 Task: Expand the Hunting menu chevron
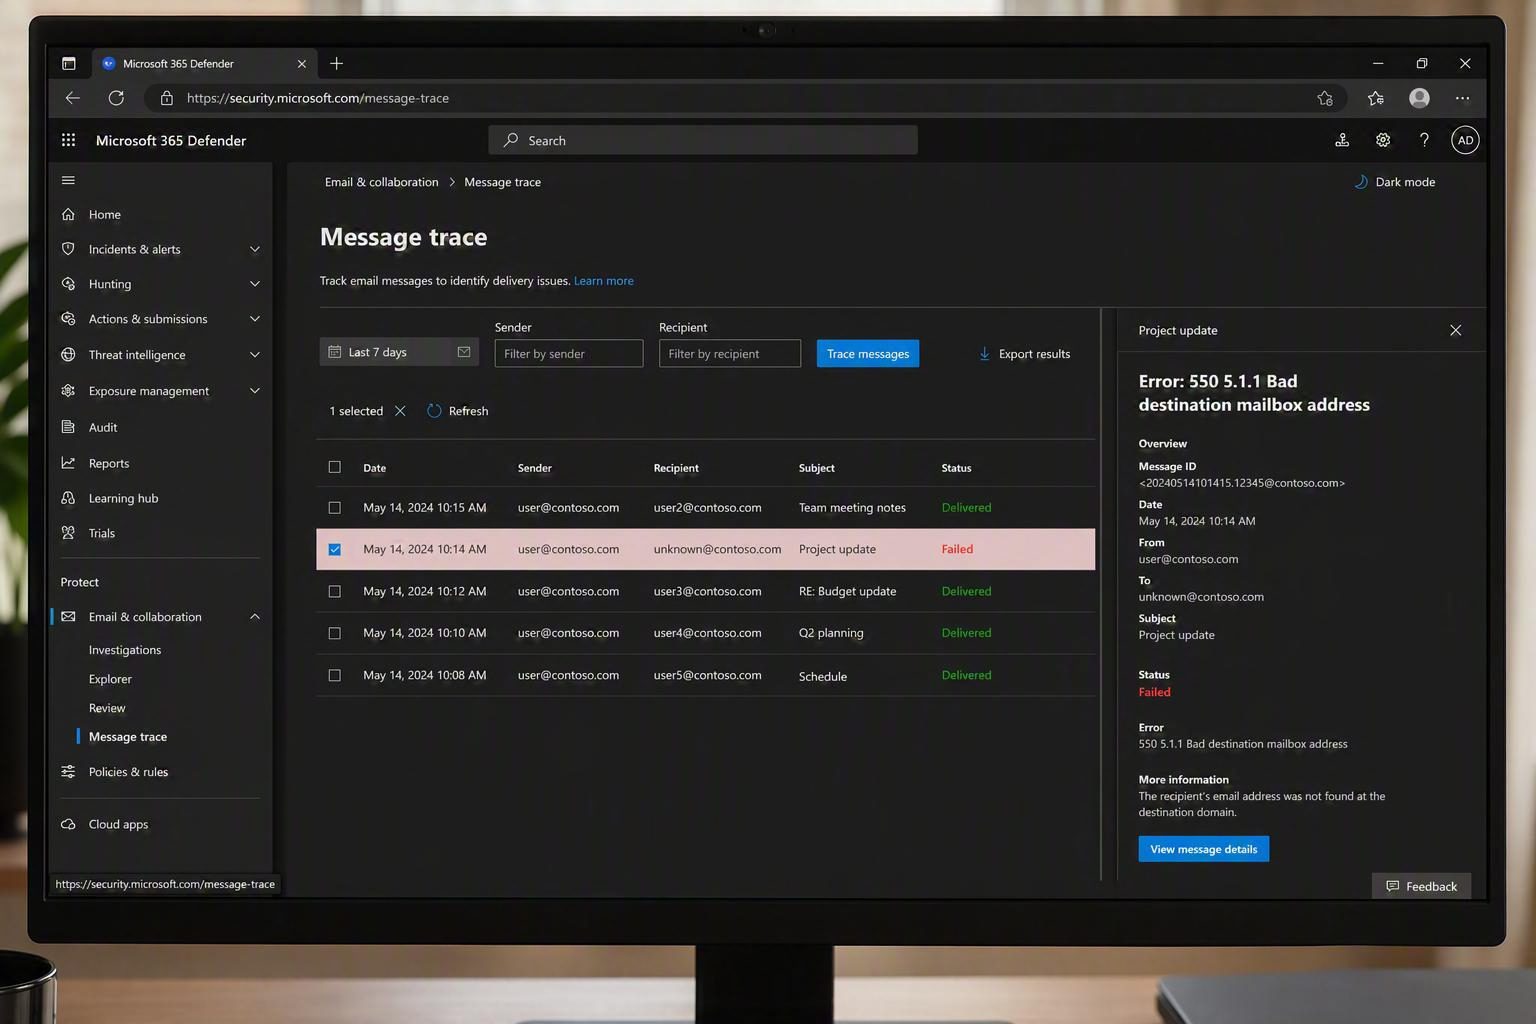[x=255, y=284]
